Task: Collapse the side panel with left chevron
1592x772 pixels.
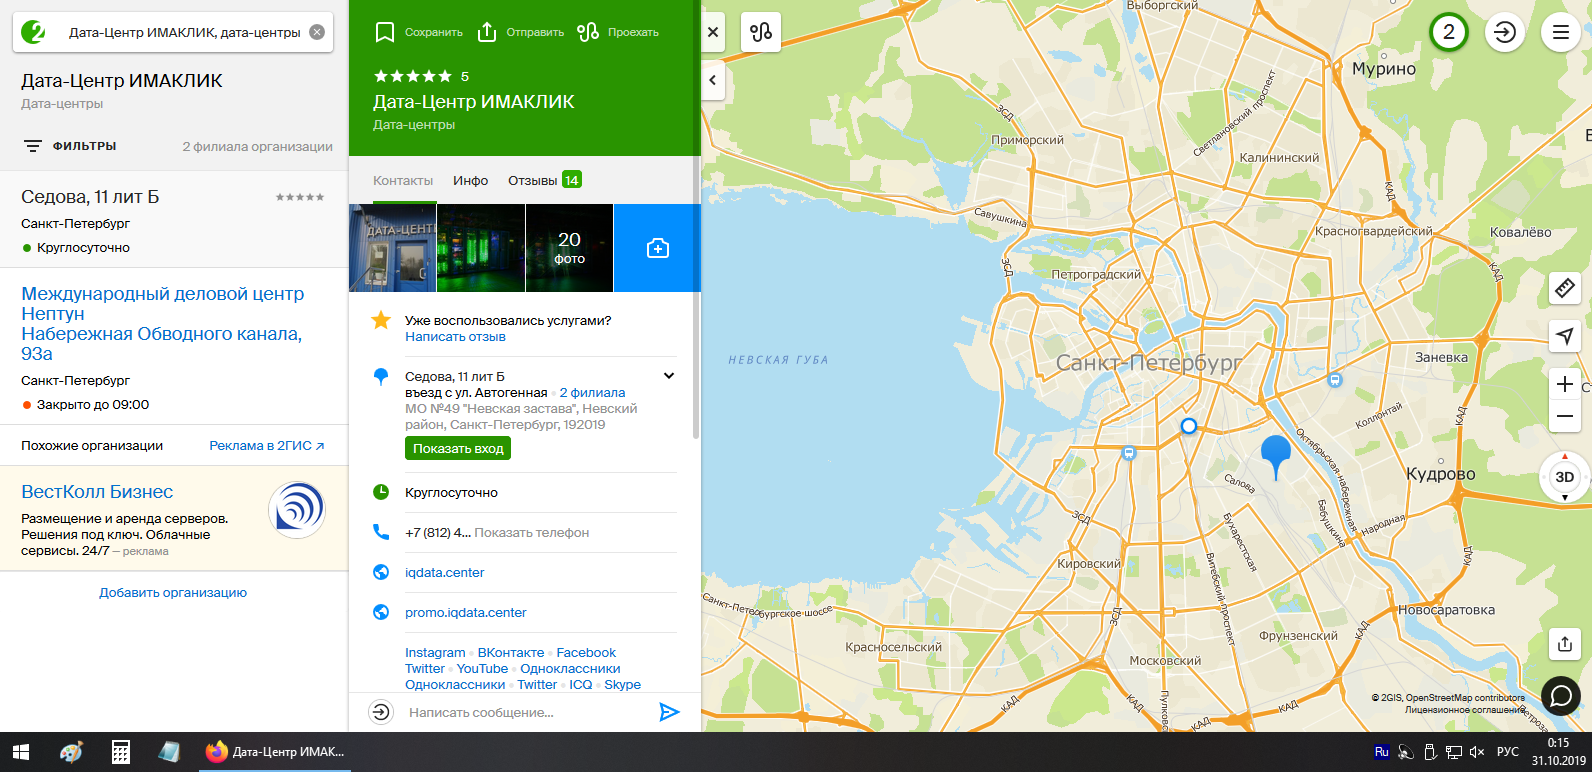Action: point(713,80)
